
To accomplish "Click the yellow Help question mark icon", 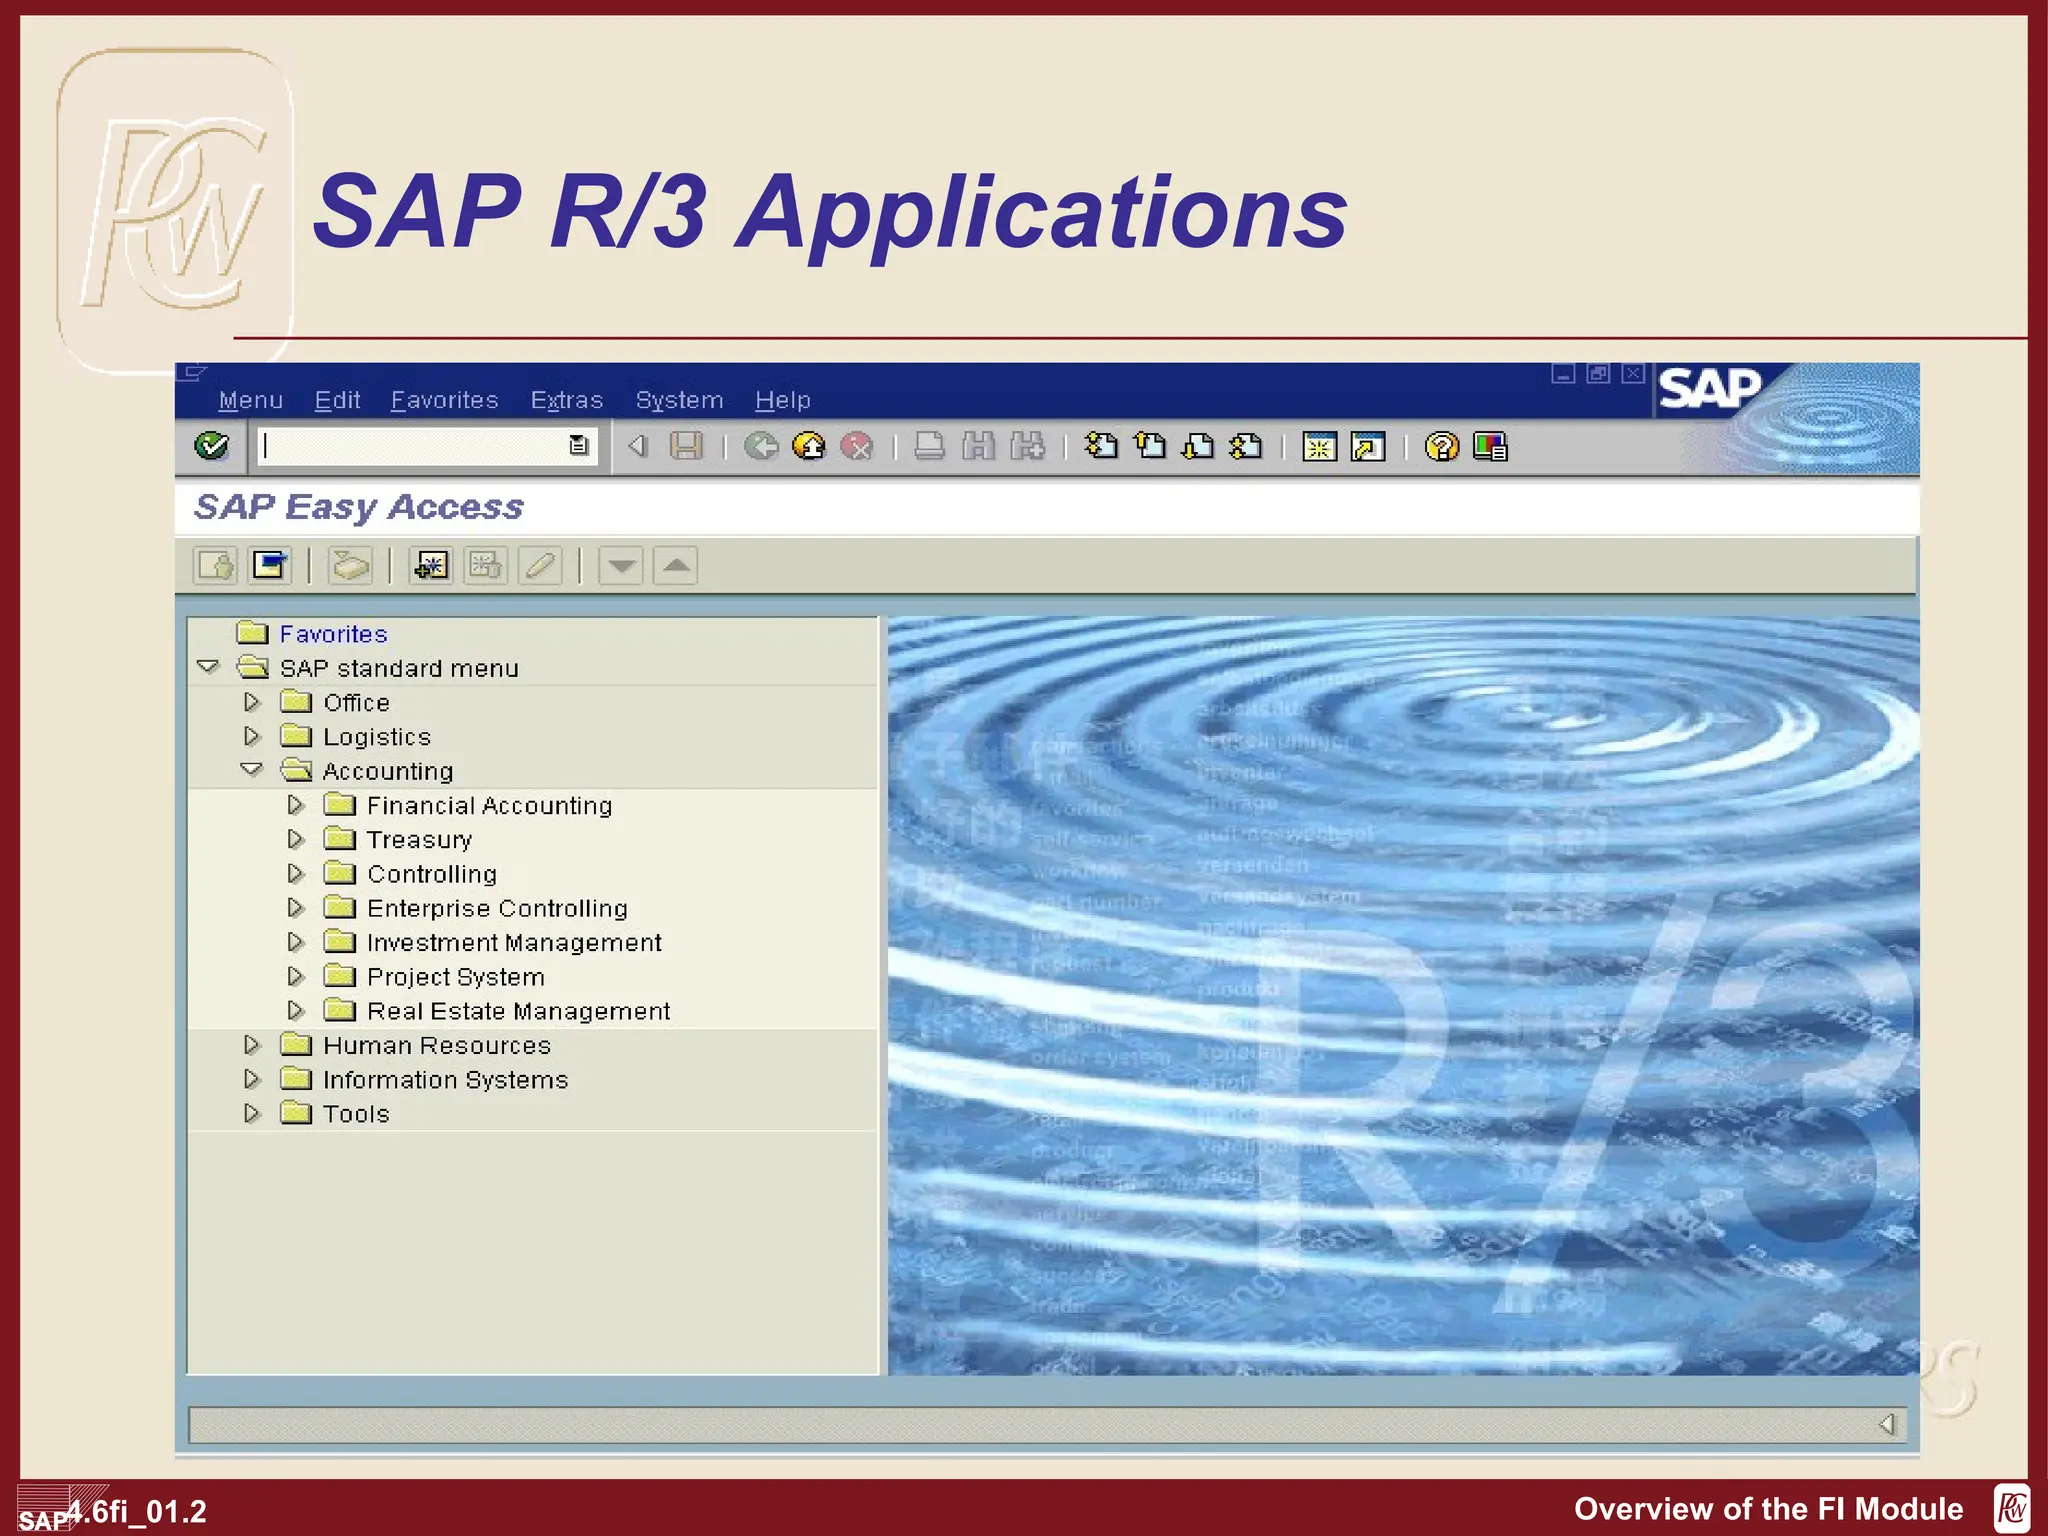I will (1442, 446).
